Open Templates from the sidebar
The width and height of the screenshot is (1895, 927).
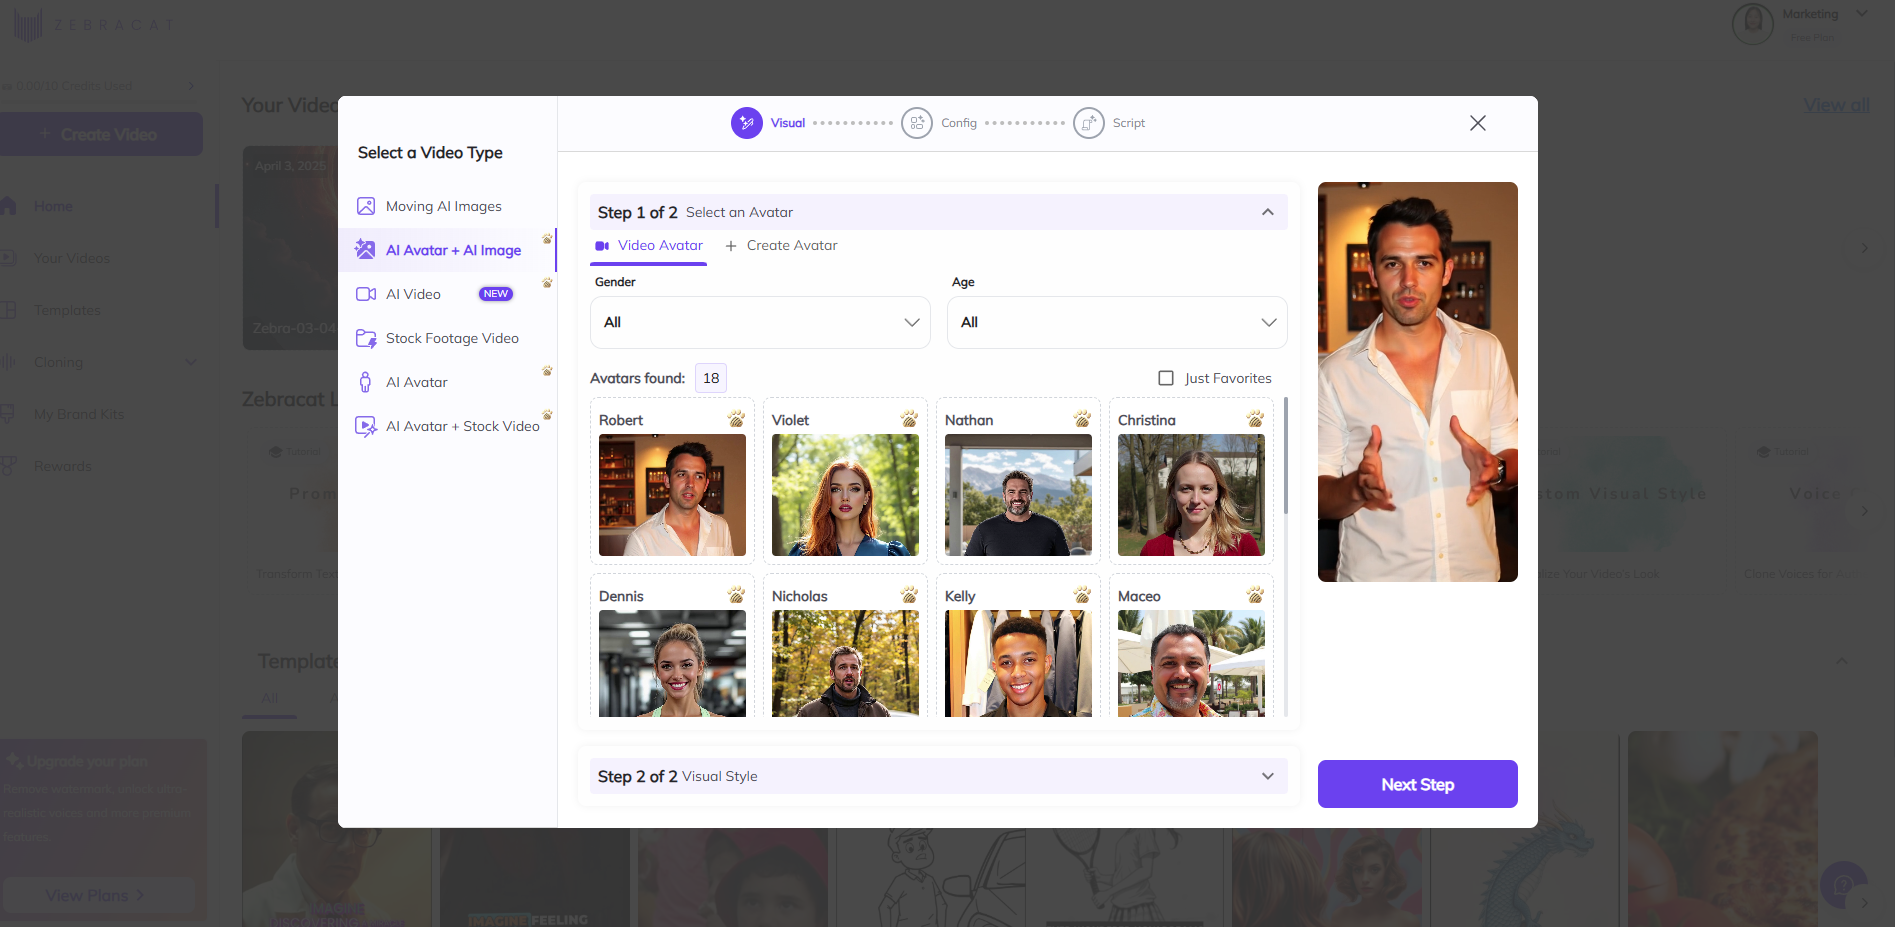pyautogui.click(x=67, y=310)
